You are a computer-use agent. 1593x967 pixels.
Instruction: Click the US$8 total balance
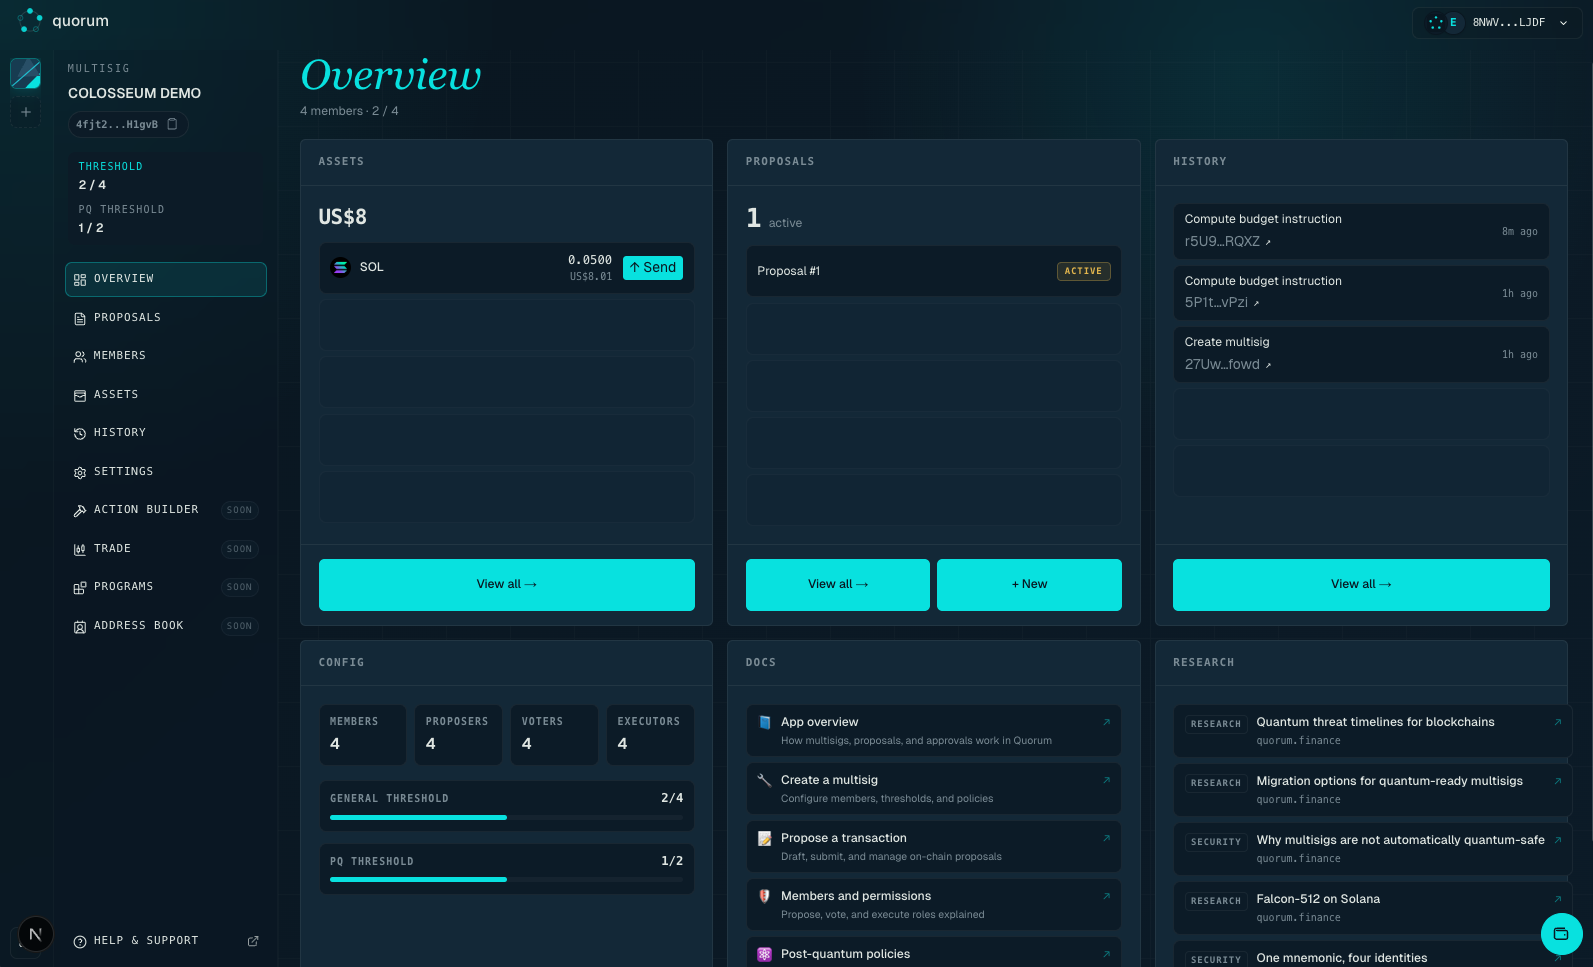click(x=342, y=217)
